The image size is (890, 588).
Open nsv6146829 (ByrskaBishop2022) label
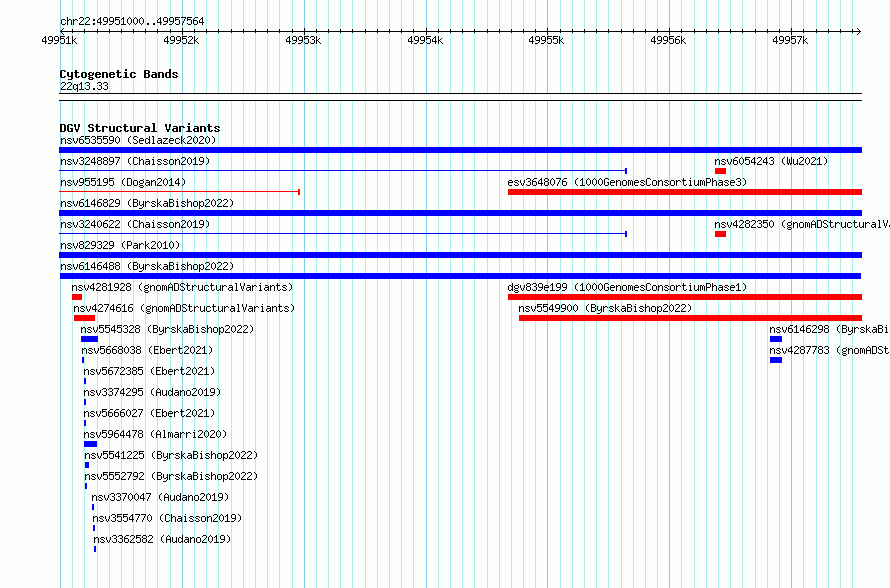pyautogui.click(x=147, y=203)
